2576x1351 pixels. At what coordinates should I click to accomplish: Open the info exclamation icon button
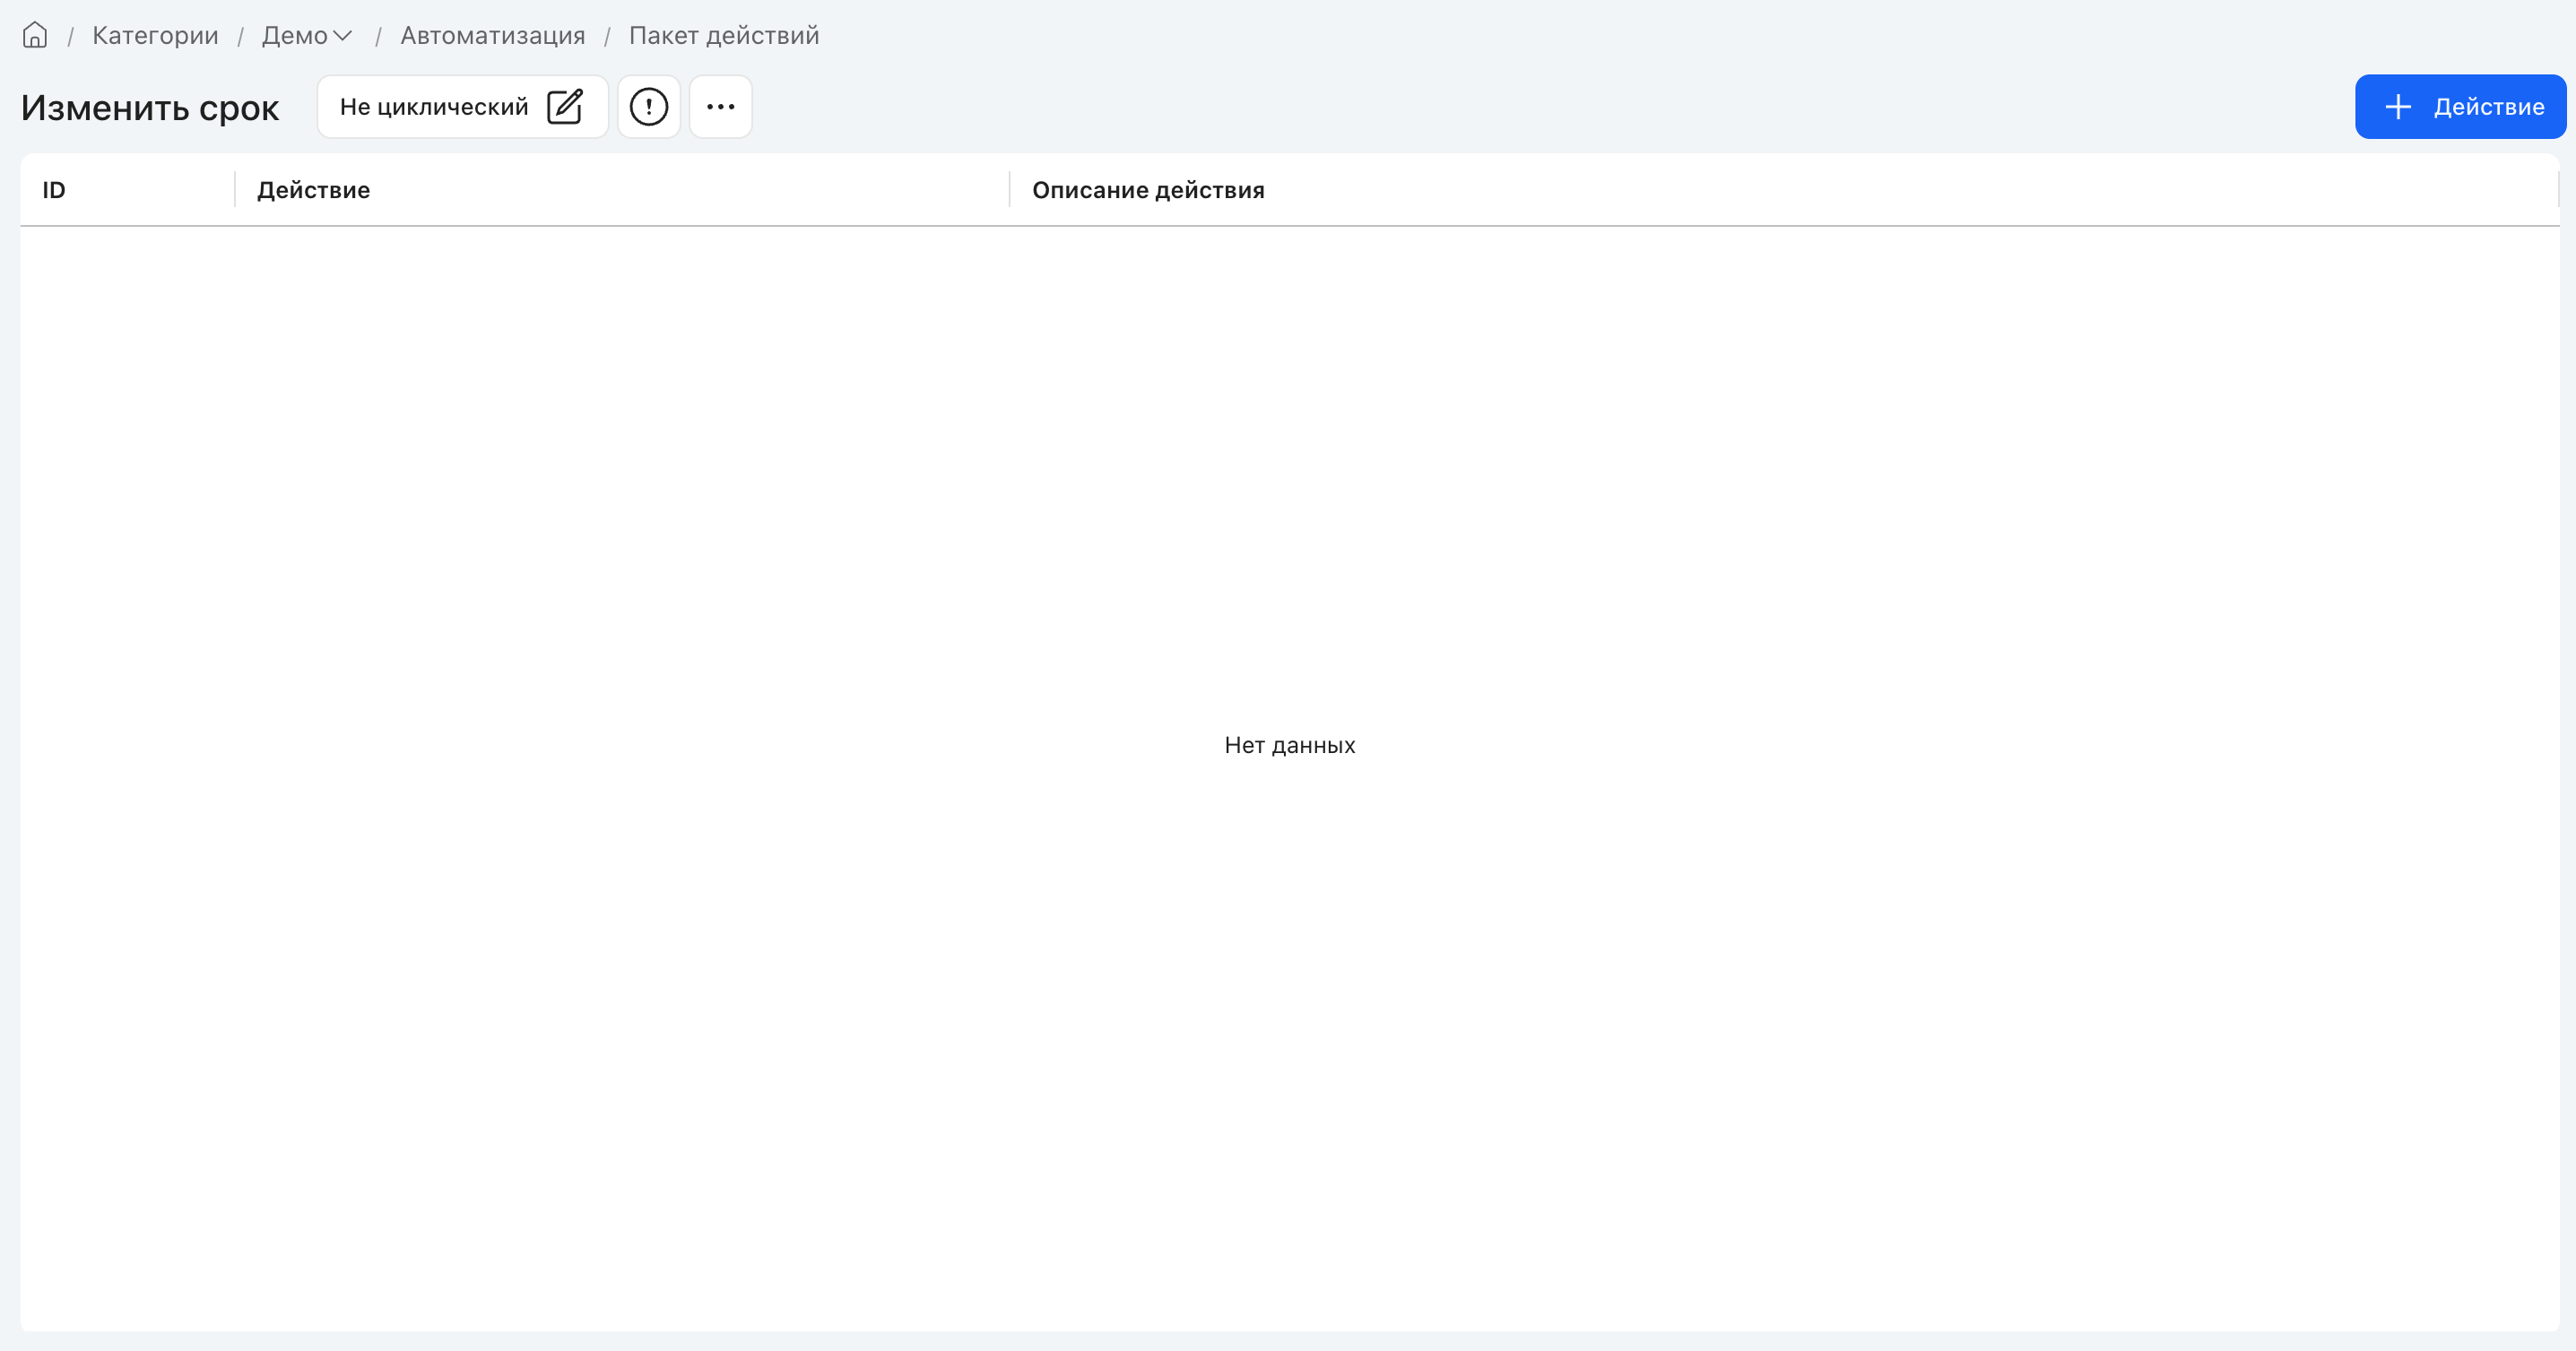(x=649, y=106)
